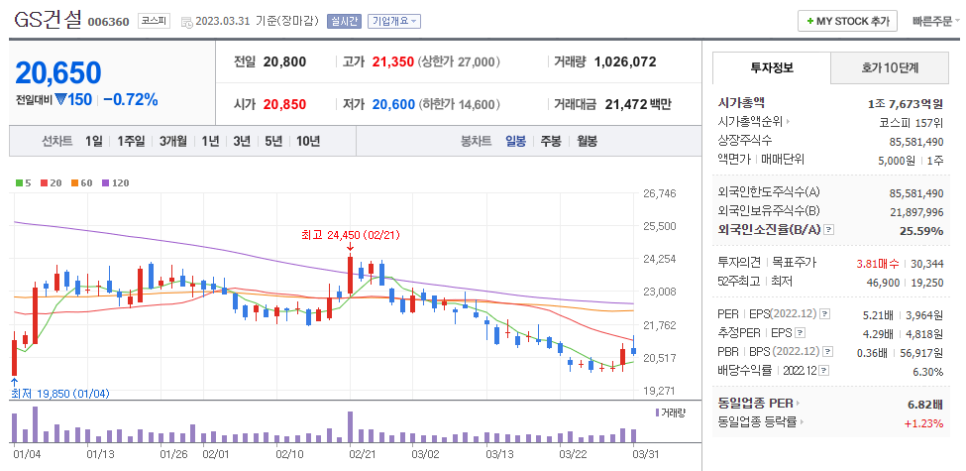Viewport: 966px width, 471px height.
Task: Open help icon beside 외국인소진율(B/A)
Action: pyautogui.click(x=829, y=230)
